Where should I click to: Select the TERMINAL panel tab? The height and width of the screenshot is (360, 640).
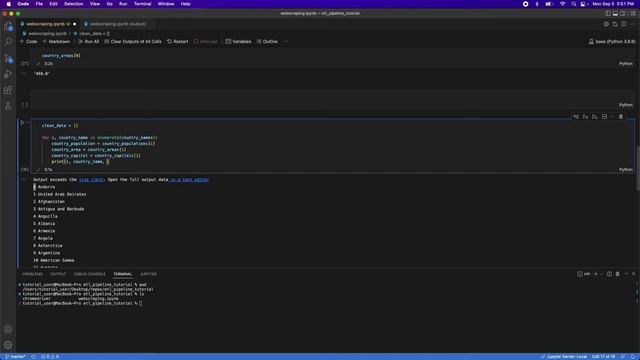(x=122, y=274)
